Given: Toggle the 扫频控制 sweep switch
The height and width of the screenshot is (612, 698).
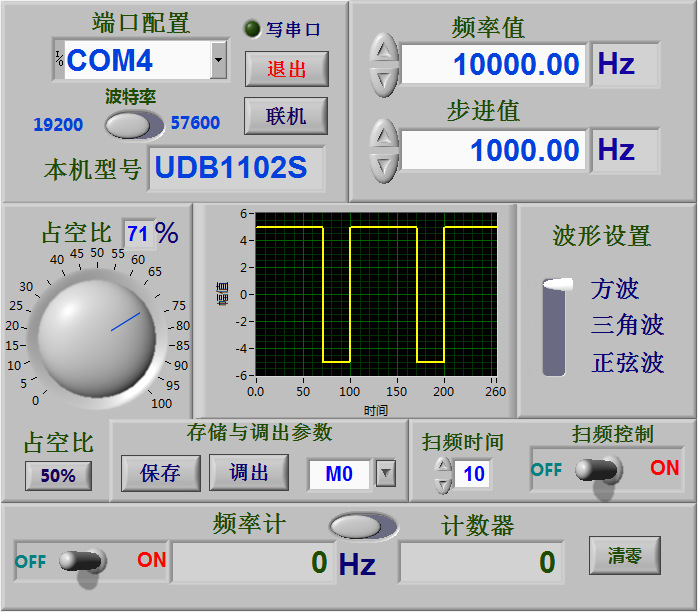Looking at the screenshot, I should click(598, 470).
